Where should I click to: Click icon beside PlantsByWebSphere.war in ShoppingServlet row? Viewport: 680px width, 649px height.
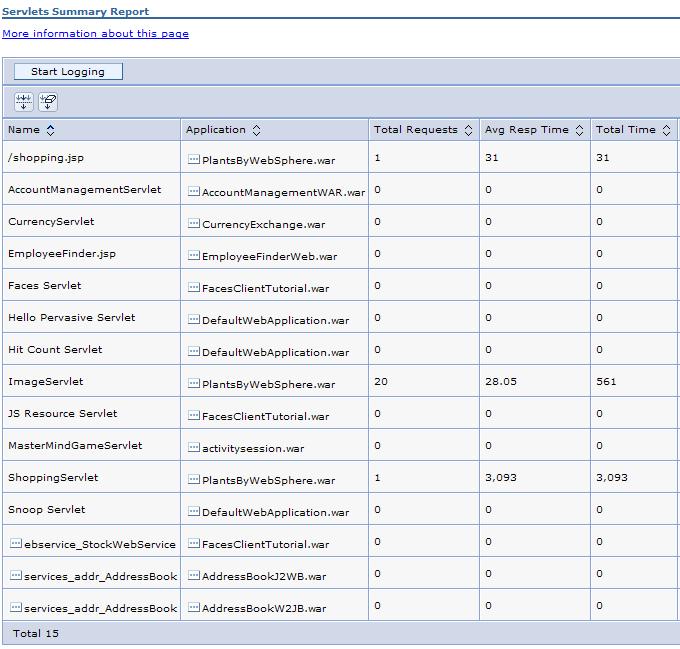(x=193, y=479)
